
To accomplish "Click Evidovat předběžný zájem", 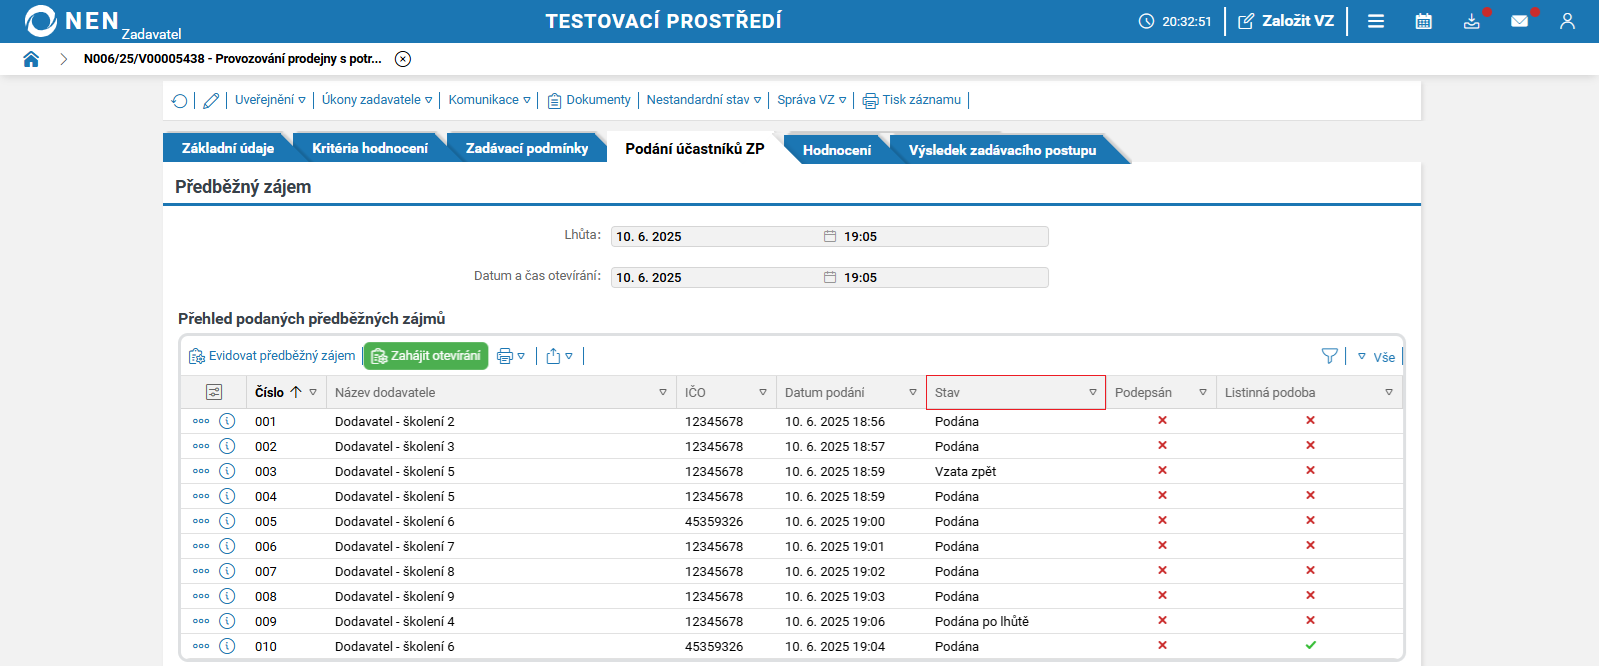I will pyautogui.click(x=272, y=356).
